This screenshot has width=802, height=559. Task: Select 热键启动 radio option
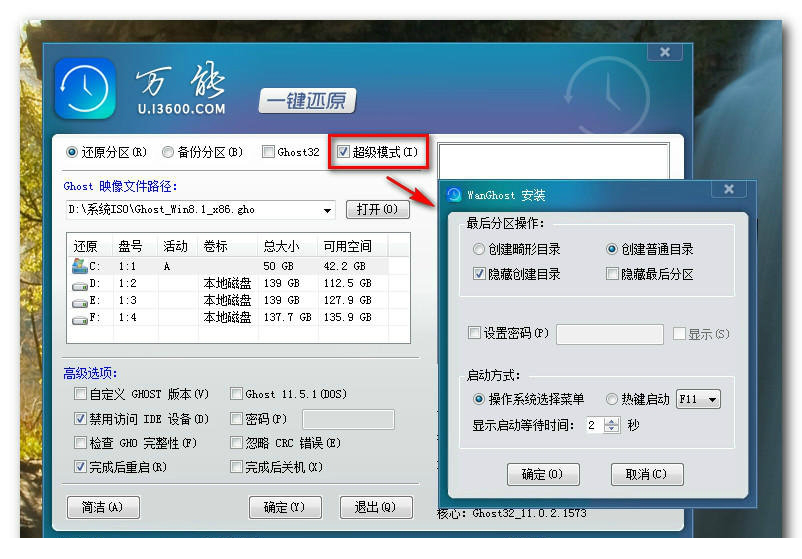(611, 399)
